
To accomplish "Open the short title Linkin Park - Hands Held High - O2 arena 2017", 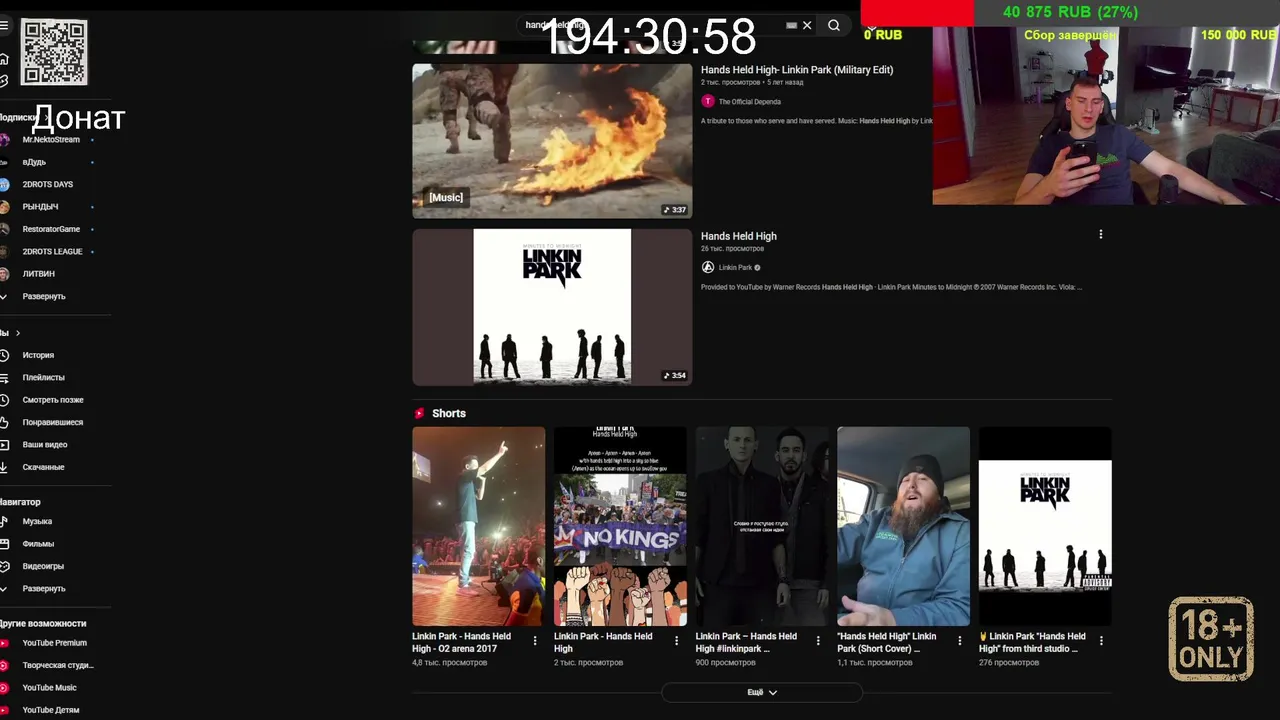I will (x=461, y=642).
